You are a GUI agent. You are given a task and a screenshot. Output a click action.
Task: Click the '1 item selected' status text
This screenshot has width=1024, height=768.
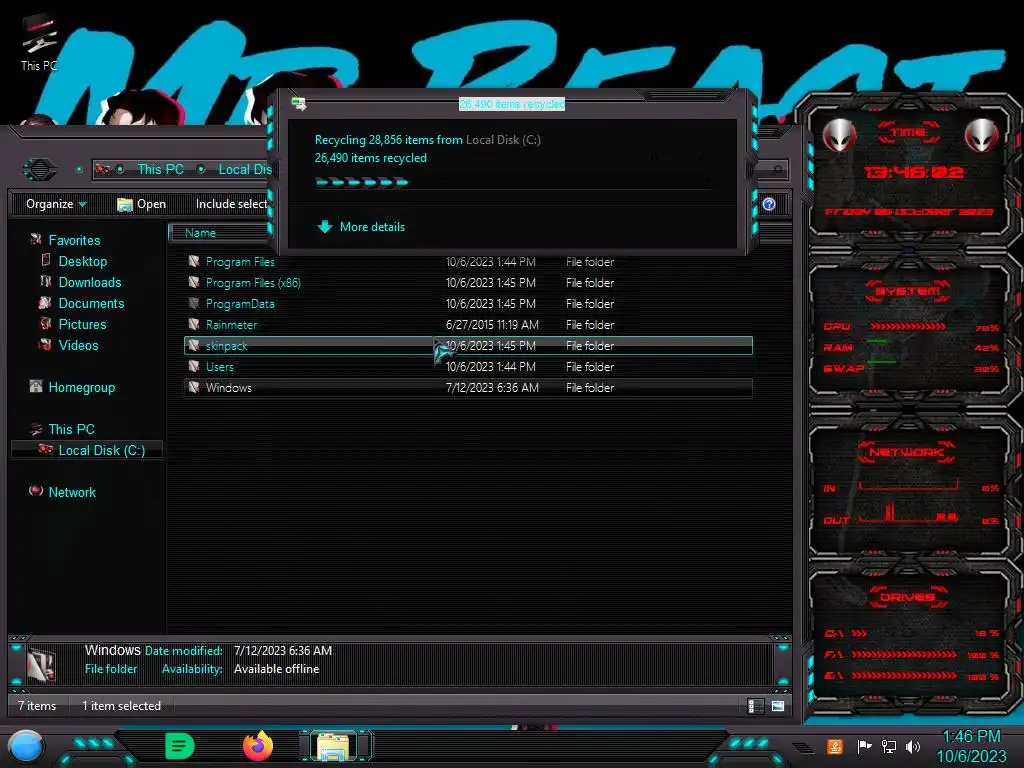tap(121, 706)
